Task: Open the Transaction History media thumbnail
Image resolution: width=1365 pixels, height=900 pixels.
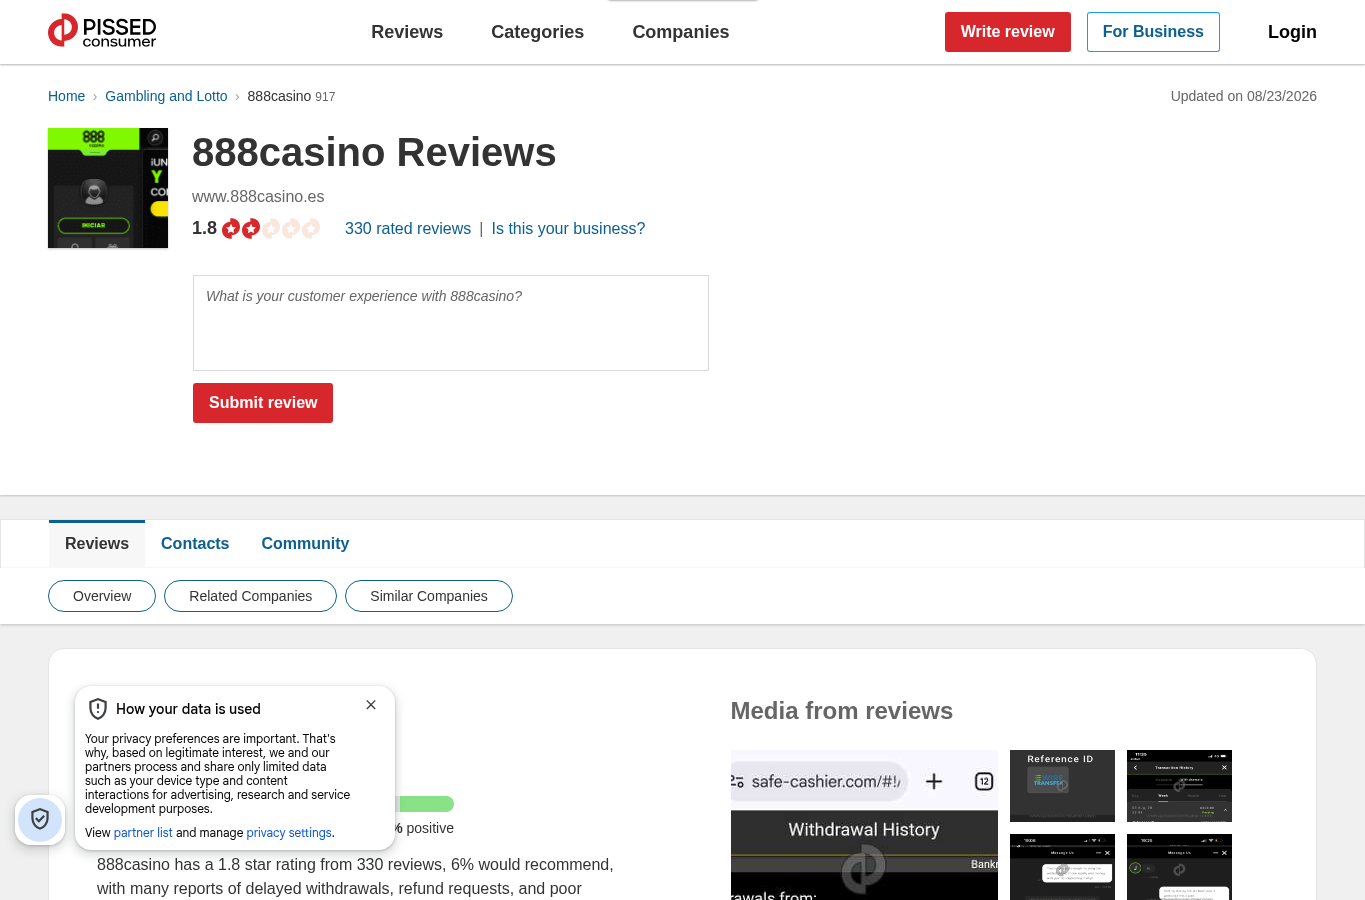Action: [x=1179, y=786]
